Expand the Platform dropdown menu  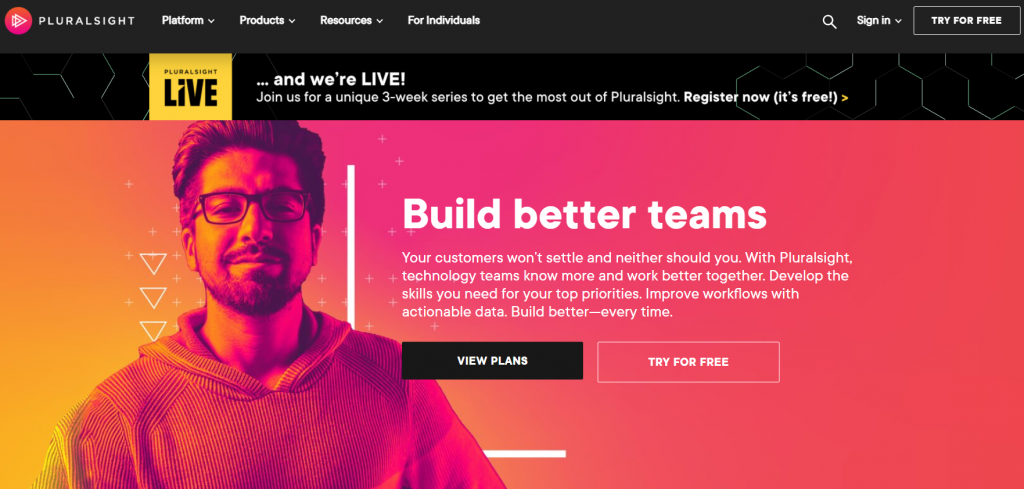tap(188, 20)
